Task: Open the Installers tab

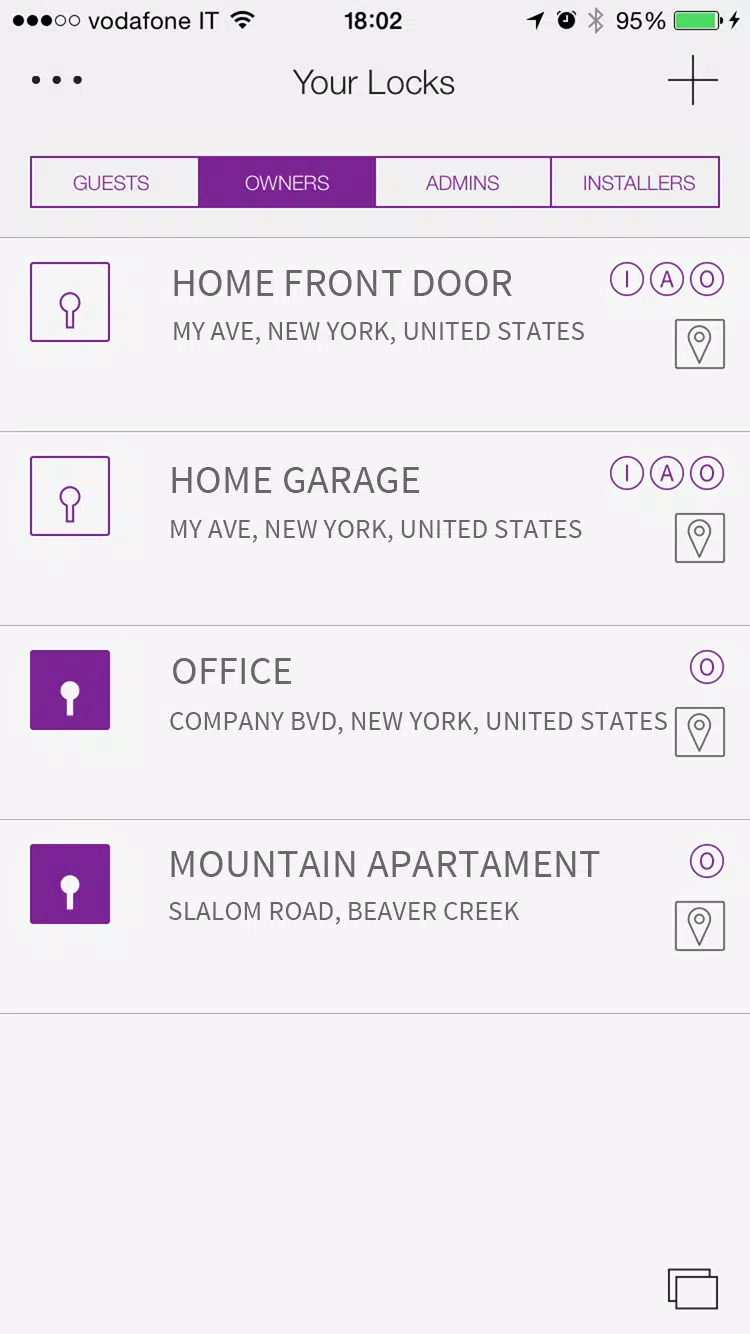Action: point(636,182)
